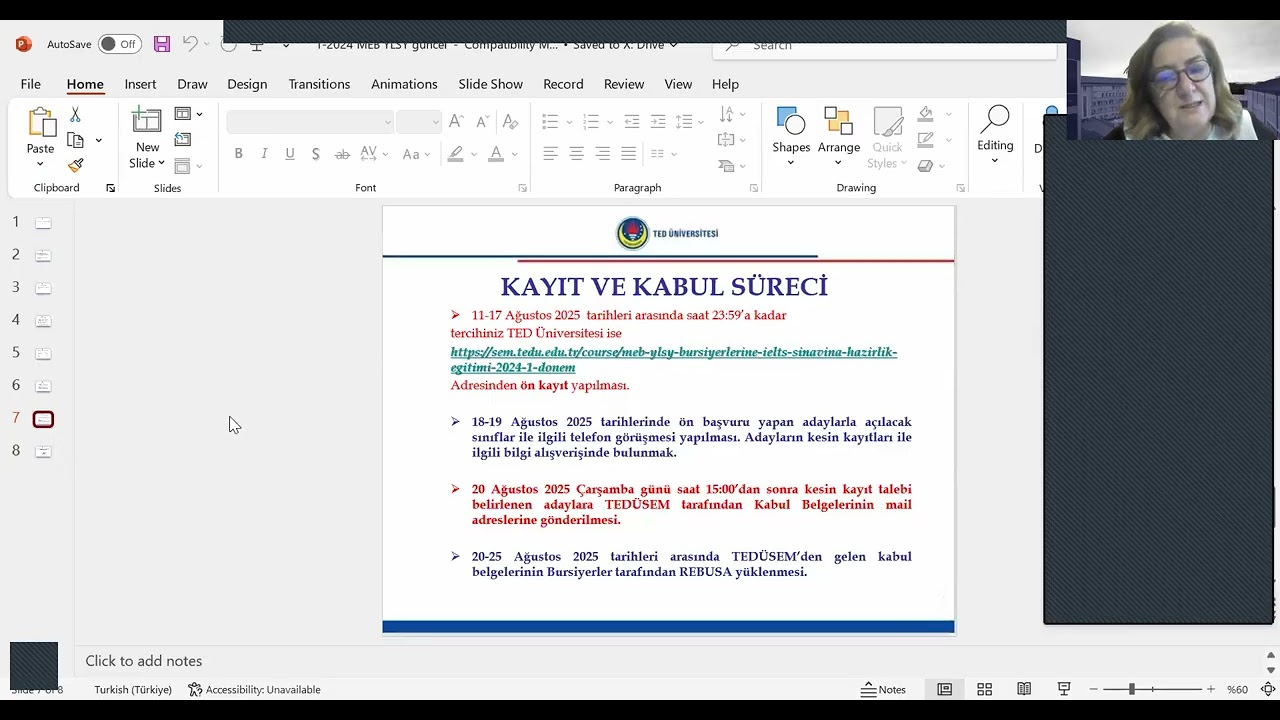Screen dimensions: 1280x720
Task: Align text left
Action: (x=550, y=154)
